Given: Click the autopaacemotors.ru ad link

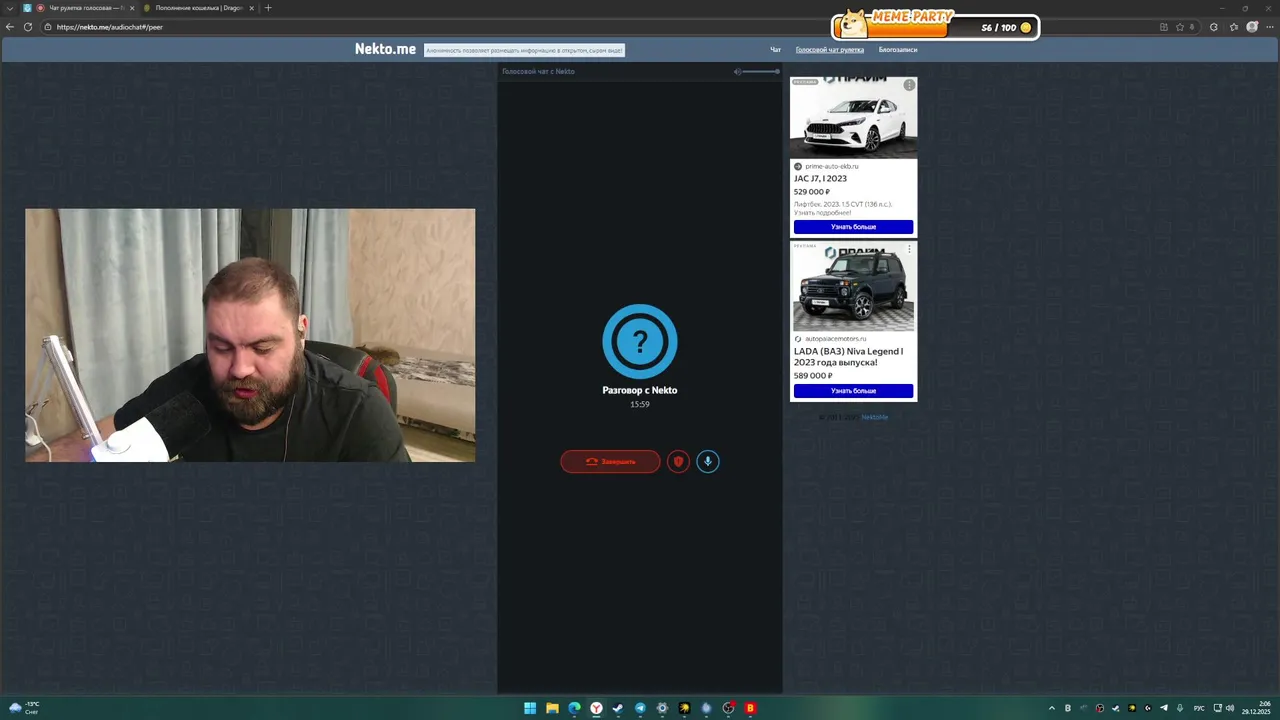Looking at the screenshot, I should click(x=835, y=338).
